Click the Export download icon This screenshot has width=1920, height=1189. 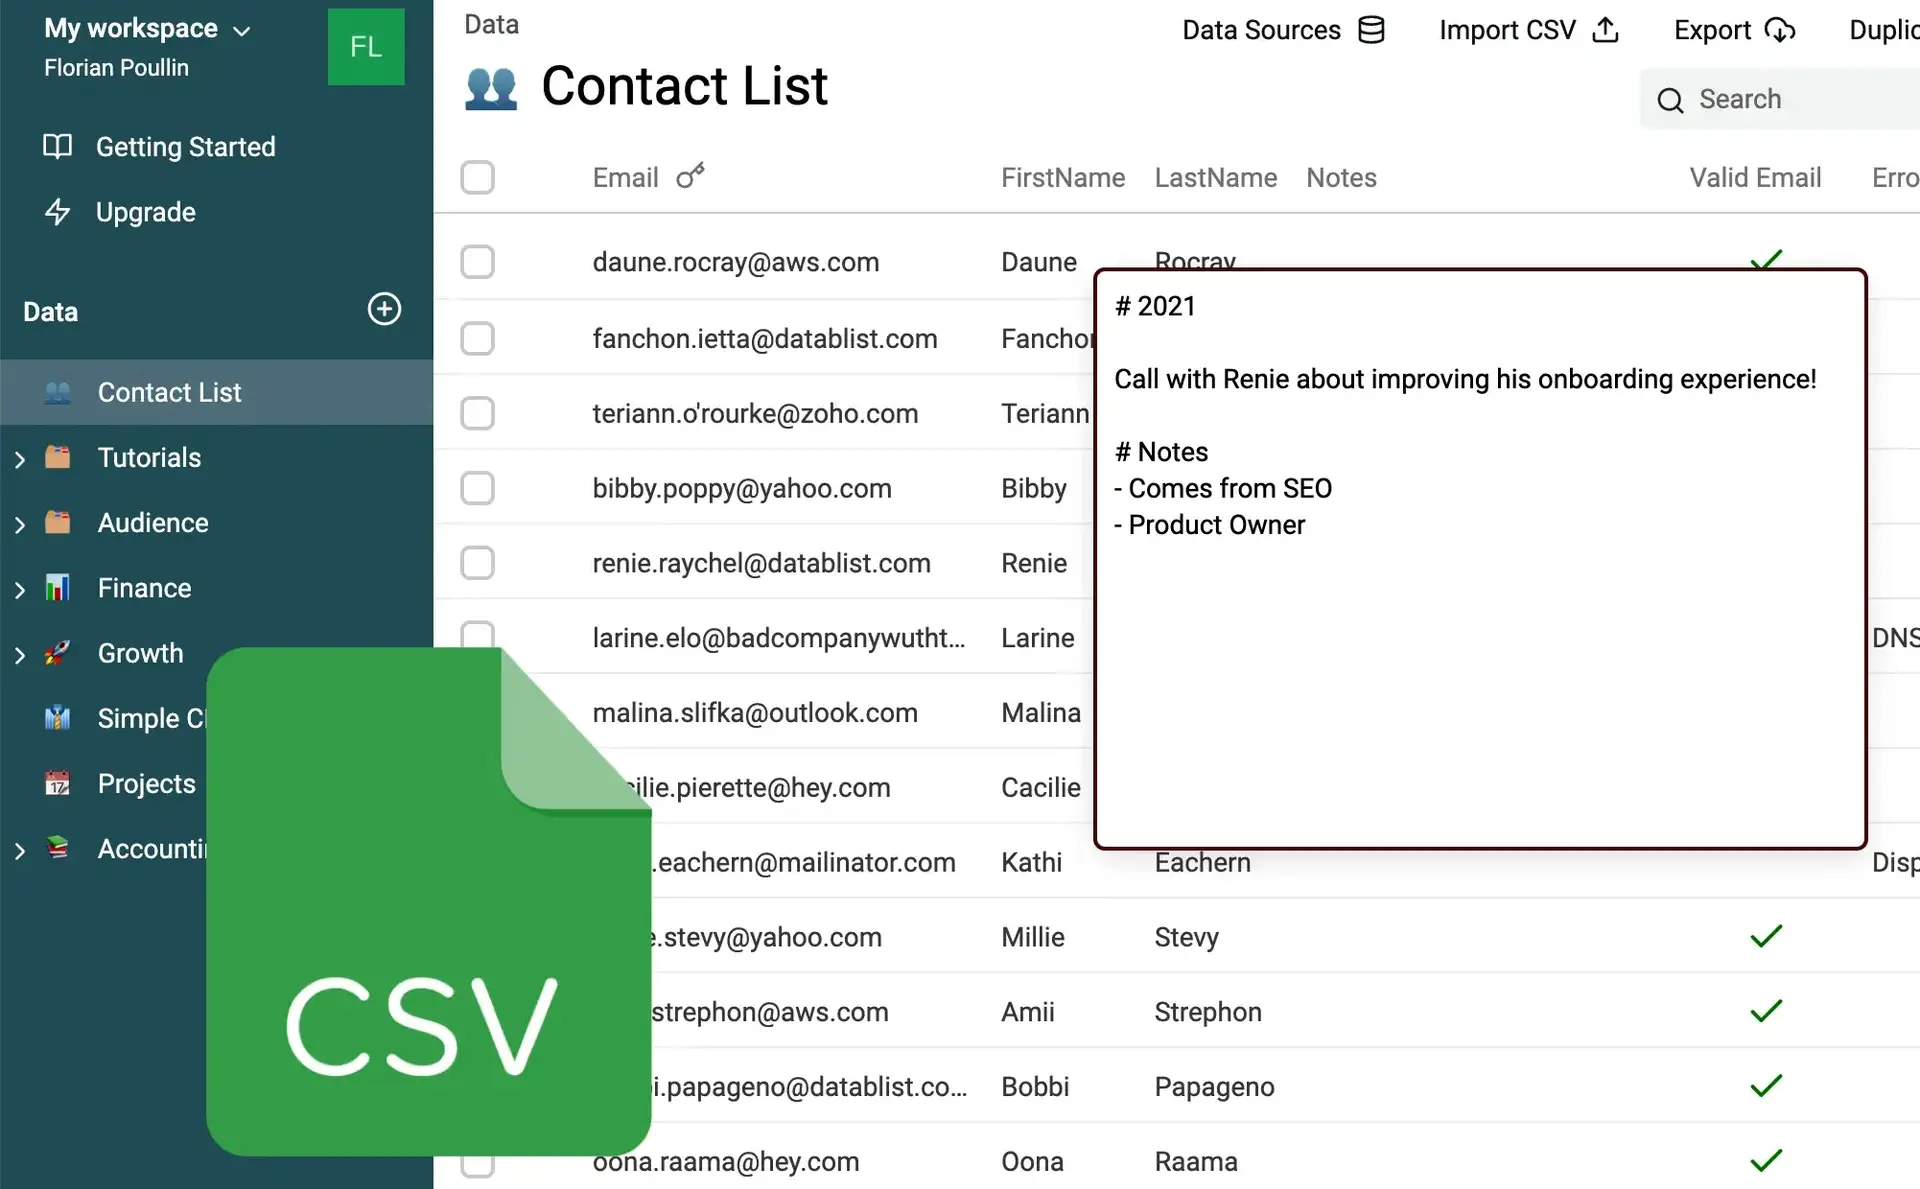coord(1781,31)
